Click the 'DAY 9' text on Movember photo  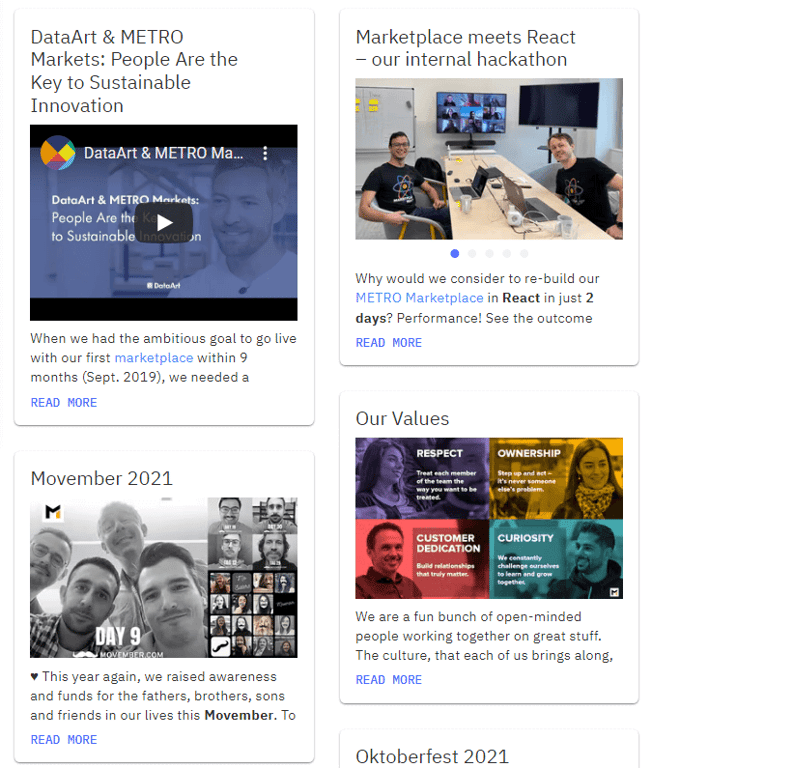(118, 637)
